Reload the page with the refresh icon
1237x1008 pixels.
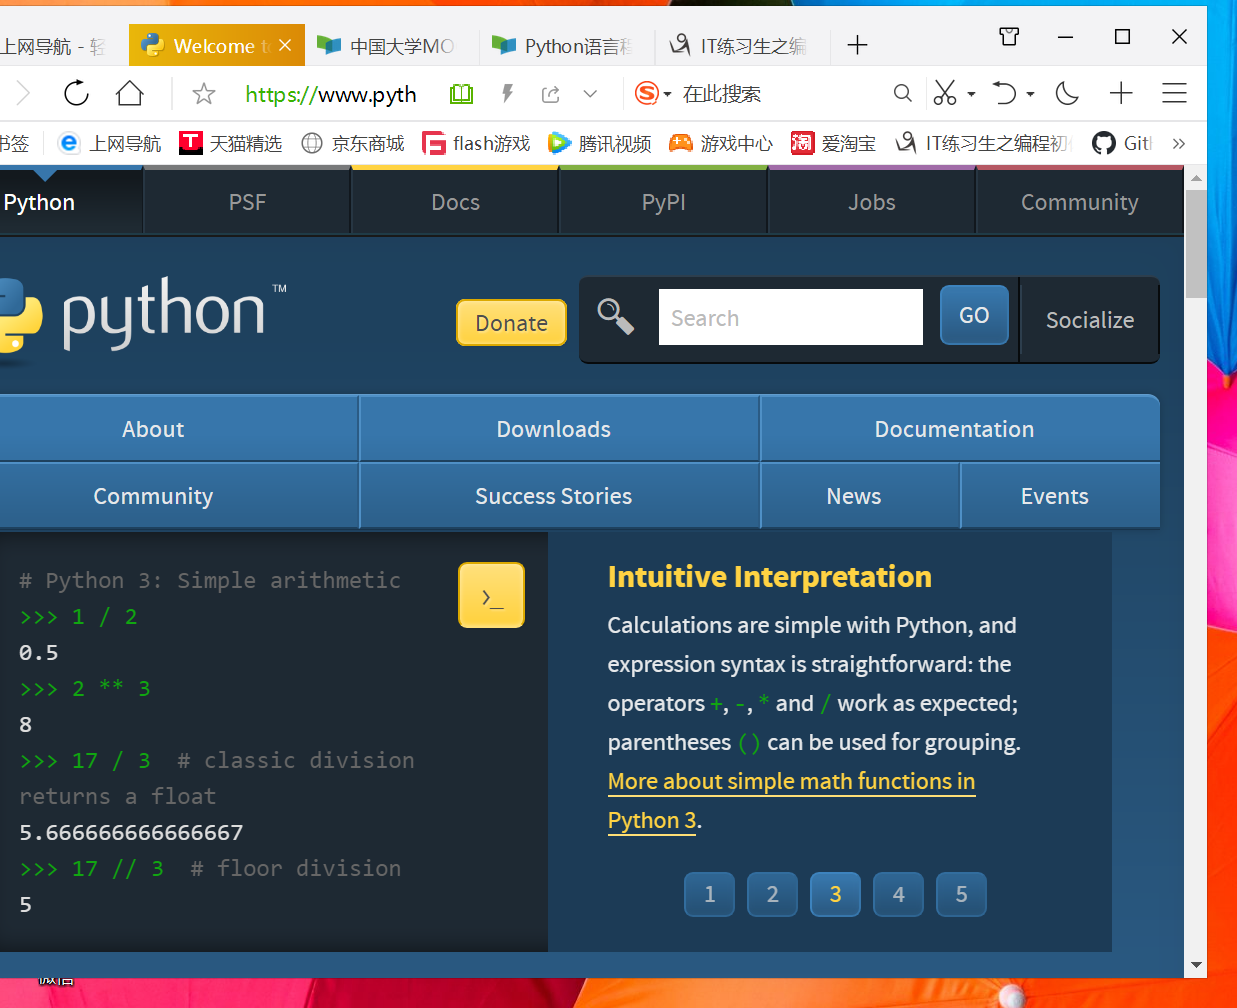[76, 94]
